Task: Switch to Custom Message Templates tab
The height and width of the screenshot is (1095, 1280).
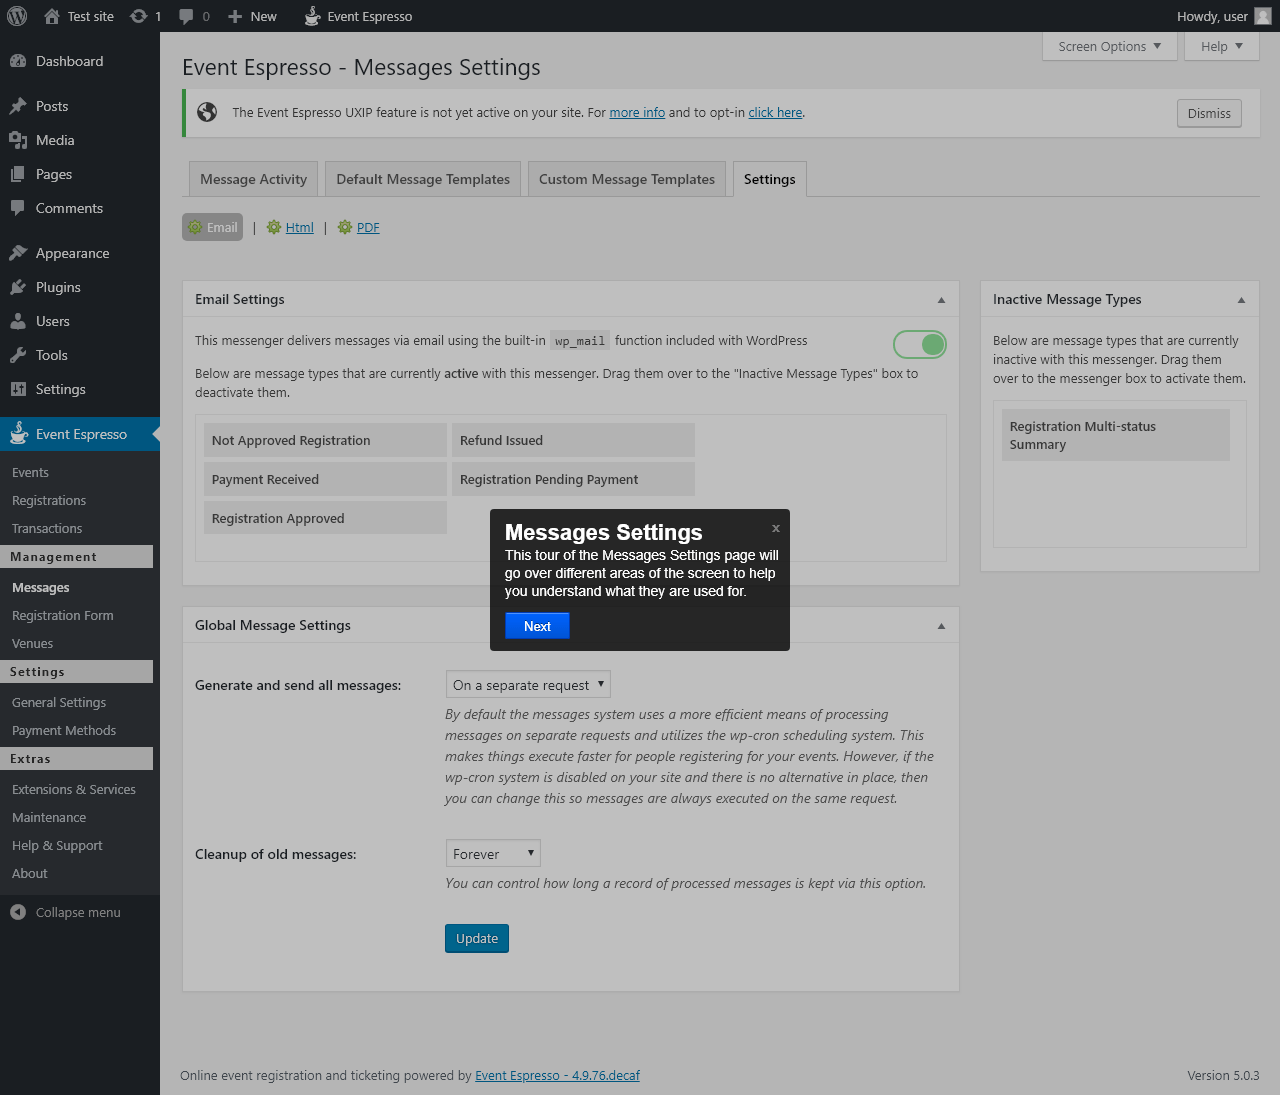Action: tap(627, 179)
